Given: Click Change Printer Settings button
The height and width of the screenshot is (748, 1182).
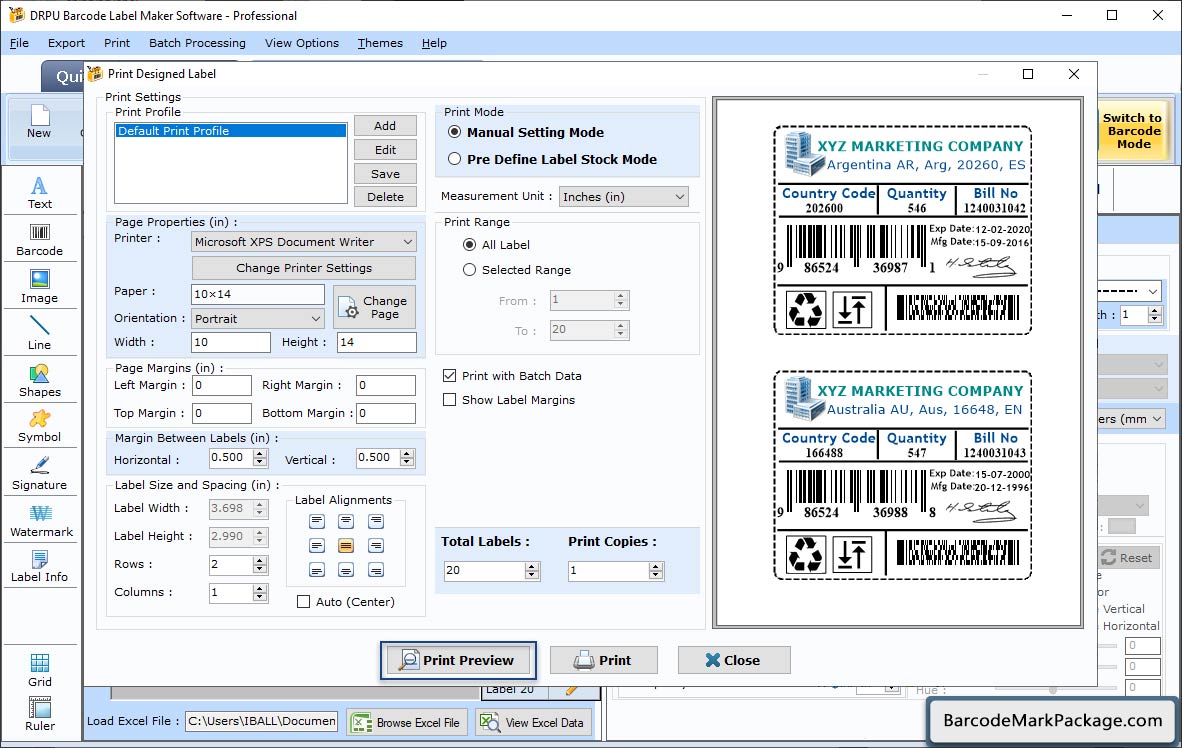Looking at the screenshot, I should (x=304, y=268).
